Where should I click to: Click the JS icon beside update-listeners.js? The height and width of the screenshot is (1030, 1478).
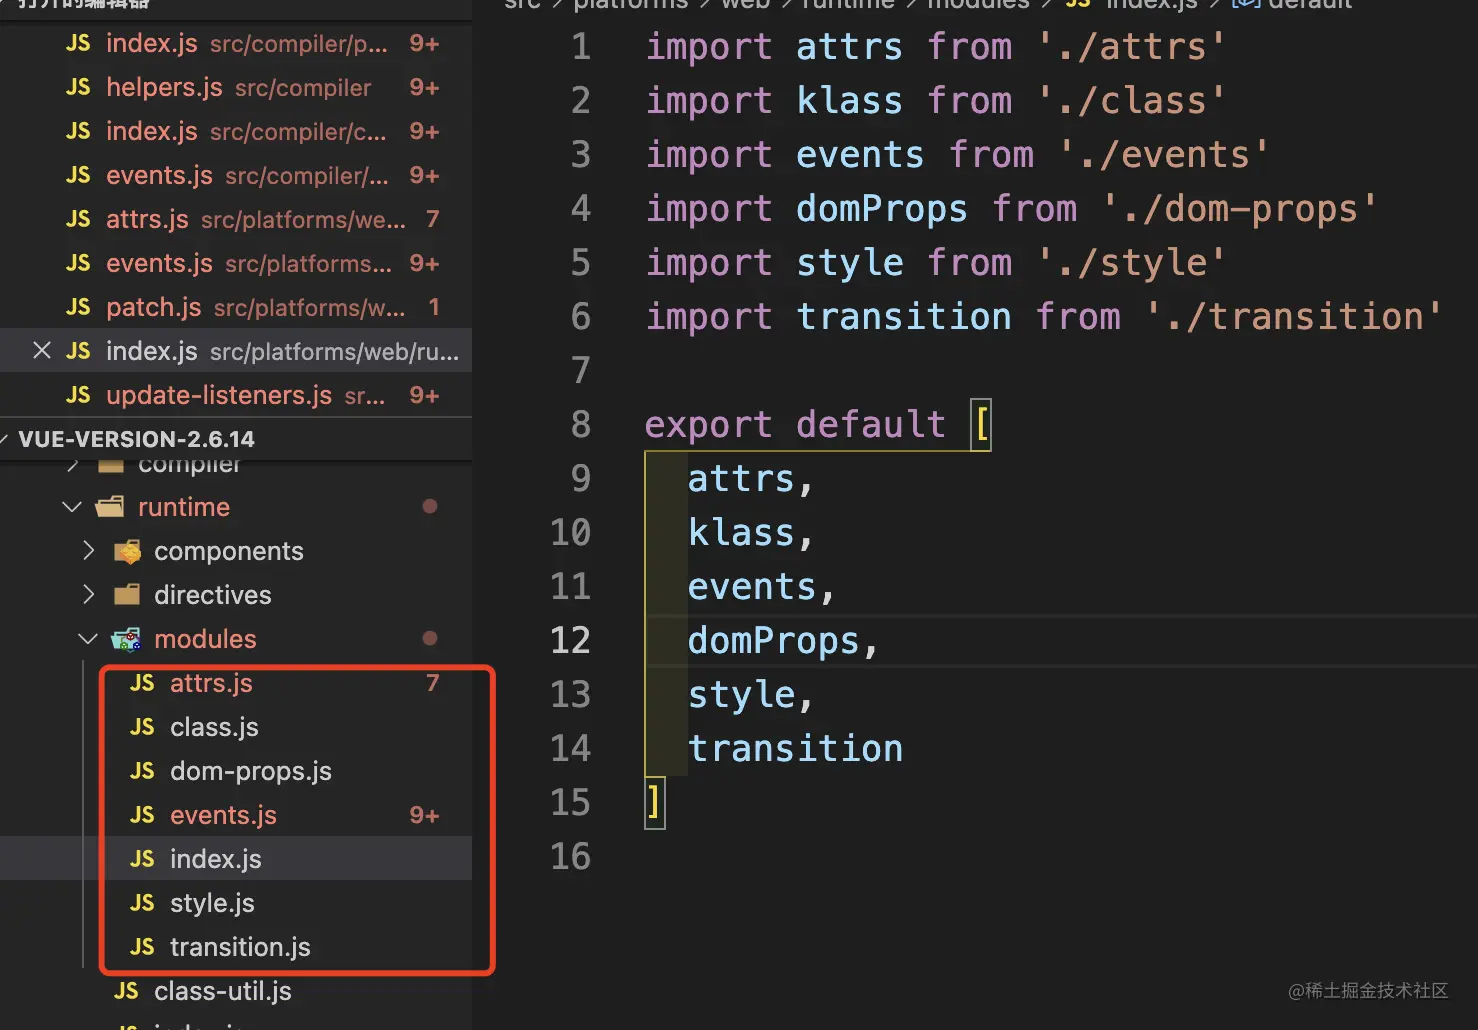click(78, 396)
